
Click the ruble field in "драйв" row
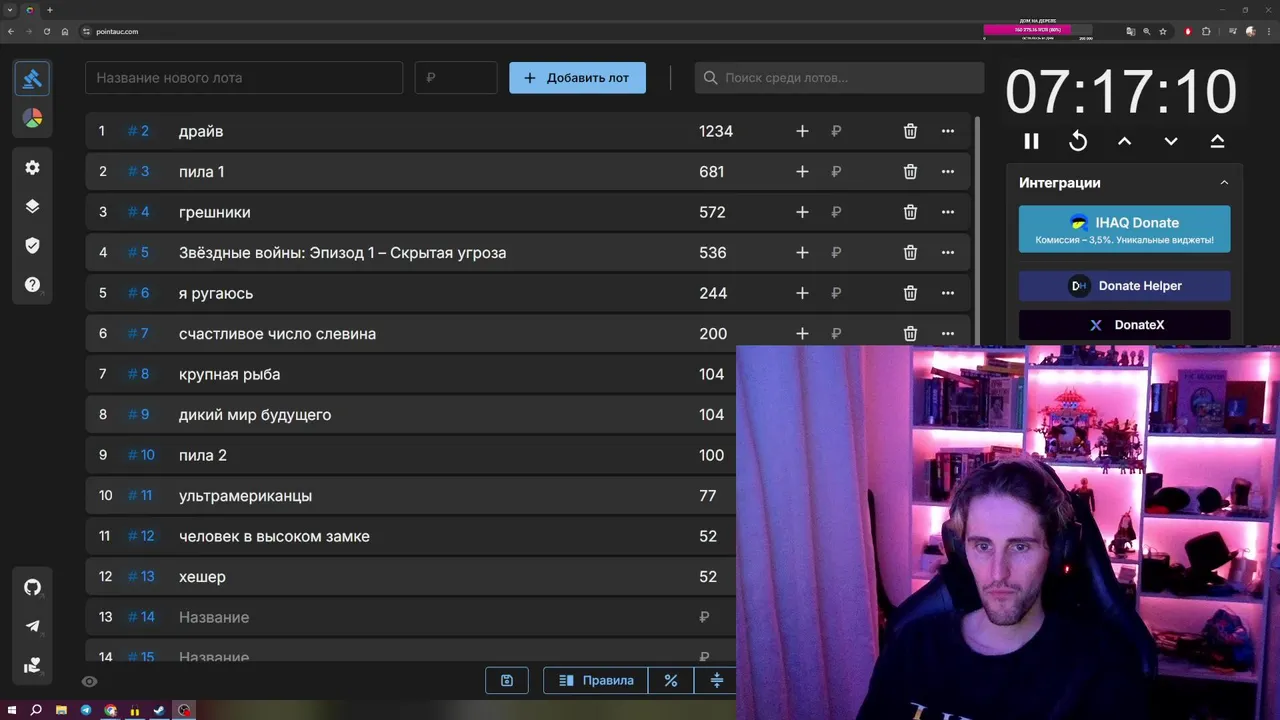coord(836,131)
